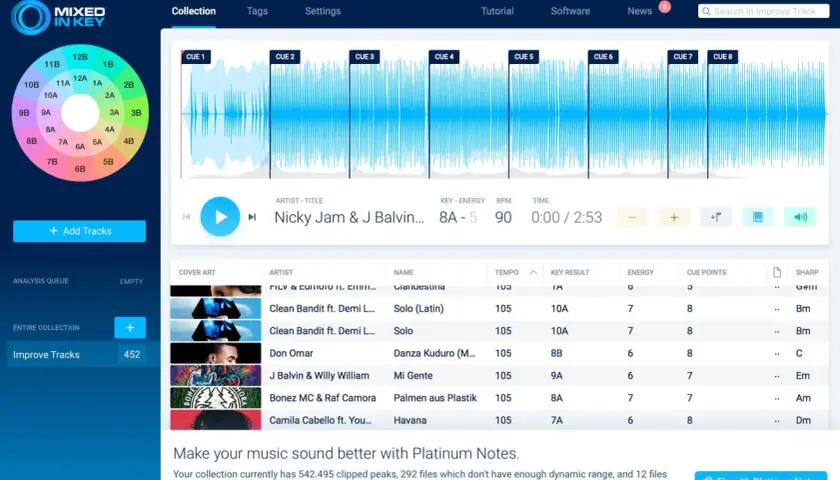Select 12B on the Camelot wheel
This screenshot has height=480, width=840.
(80, 57)
